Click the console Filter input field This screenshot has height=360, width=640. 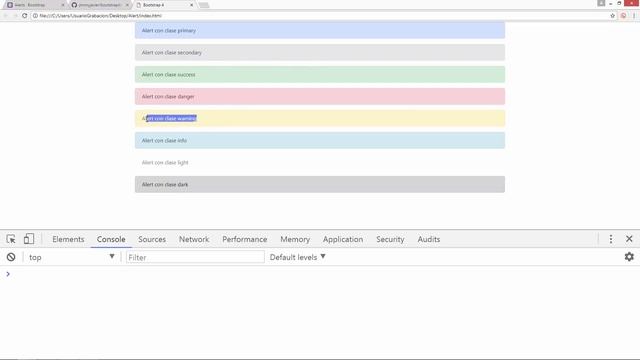pos(195,257)
